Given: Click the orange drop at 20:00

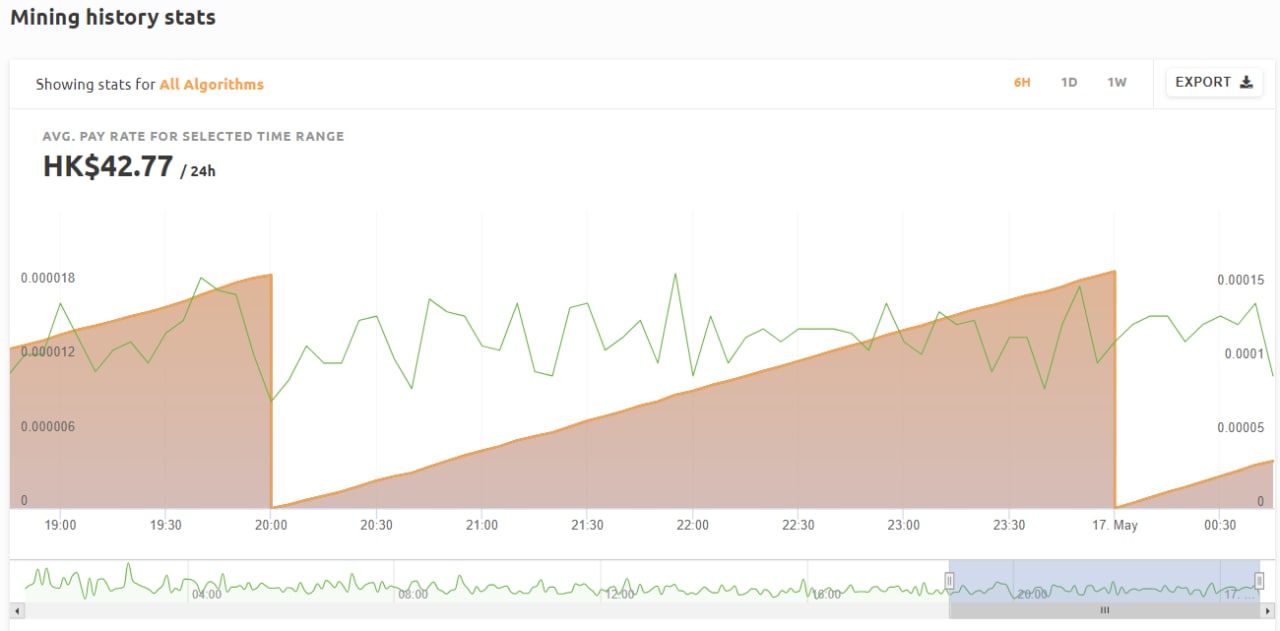Looking at the screenshot, I should pyautogui.click(x=271, y=390).
